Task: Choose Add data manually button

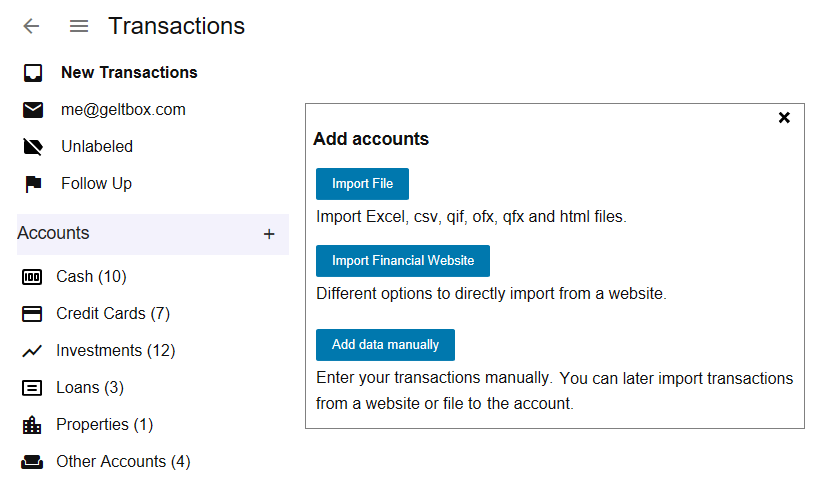Action: click(385, 345)
